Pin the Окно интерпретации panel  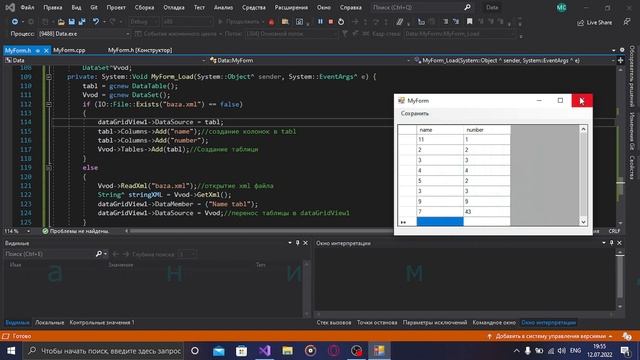[611, 243]
